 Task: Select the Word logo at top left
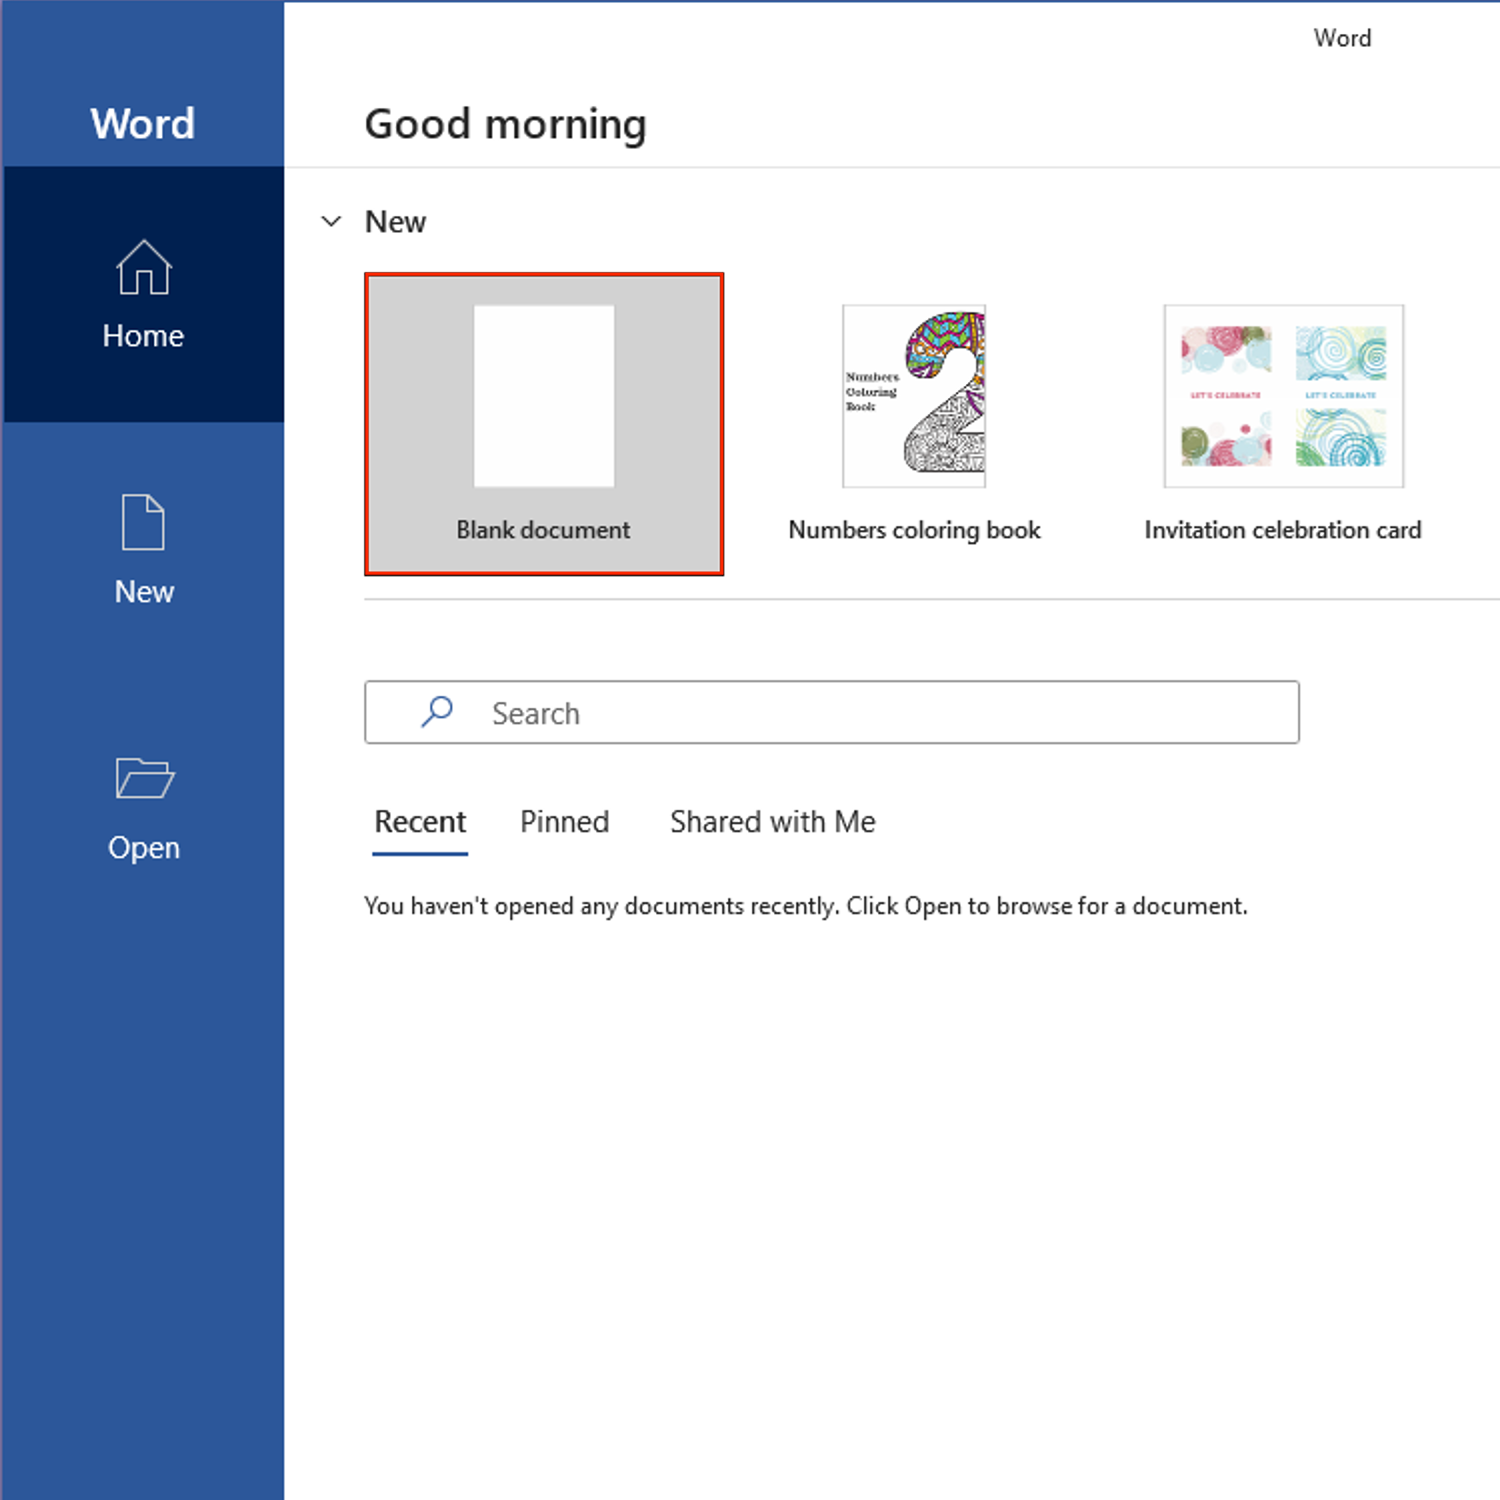coord(142,122)
